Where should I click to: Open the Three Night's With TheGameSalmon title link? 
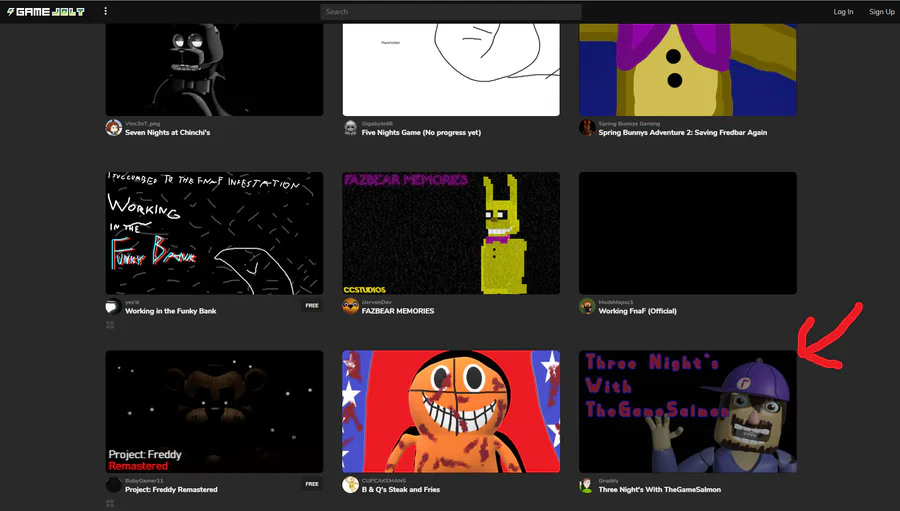[660, 490]
